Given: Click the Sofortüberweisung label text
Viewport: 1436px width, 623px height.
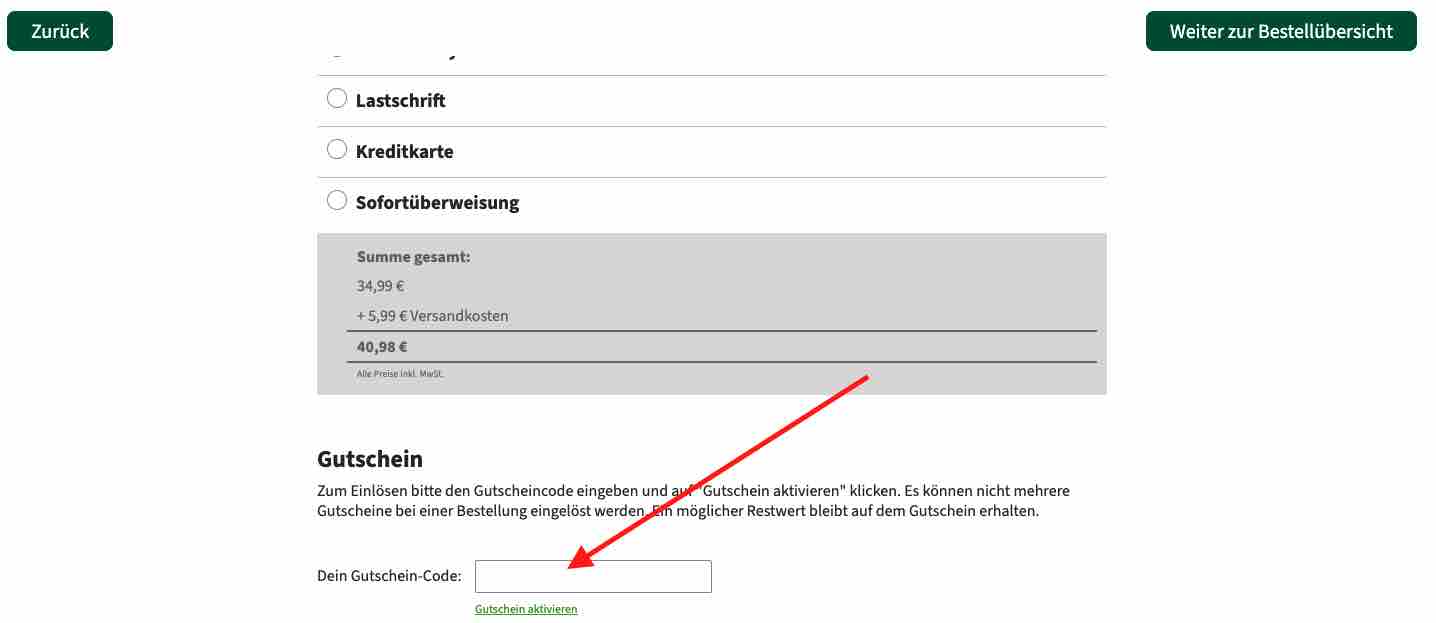Looking at the screenshot, I should click(x=438, y=203).
